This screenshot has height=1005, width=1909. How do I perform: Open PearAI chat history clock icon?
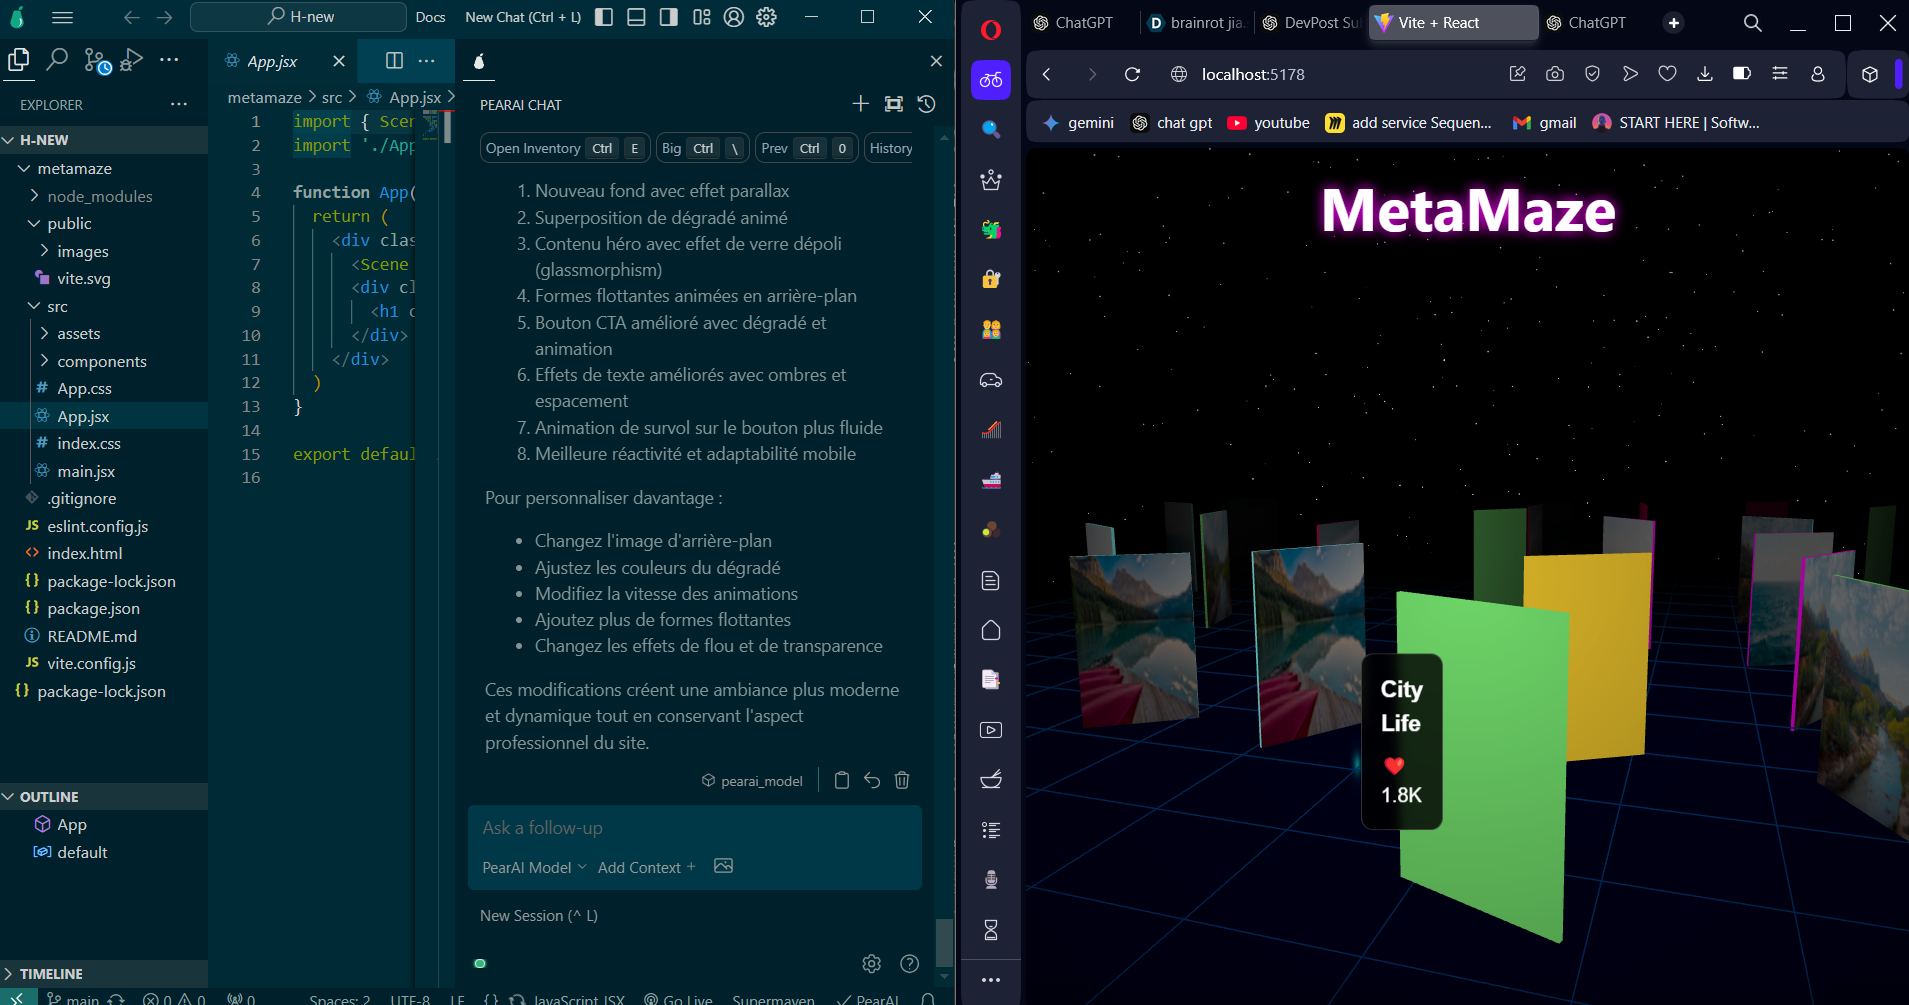[x=927, y=104]
